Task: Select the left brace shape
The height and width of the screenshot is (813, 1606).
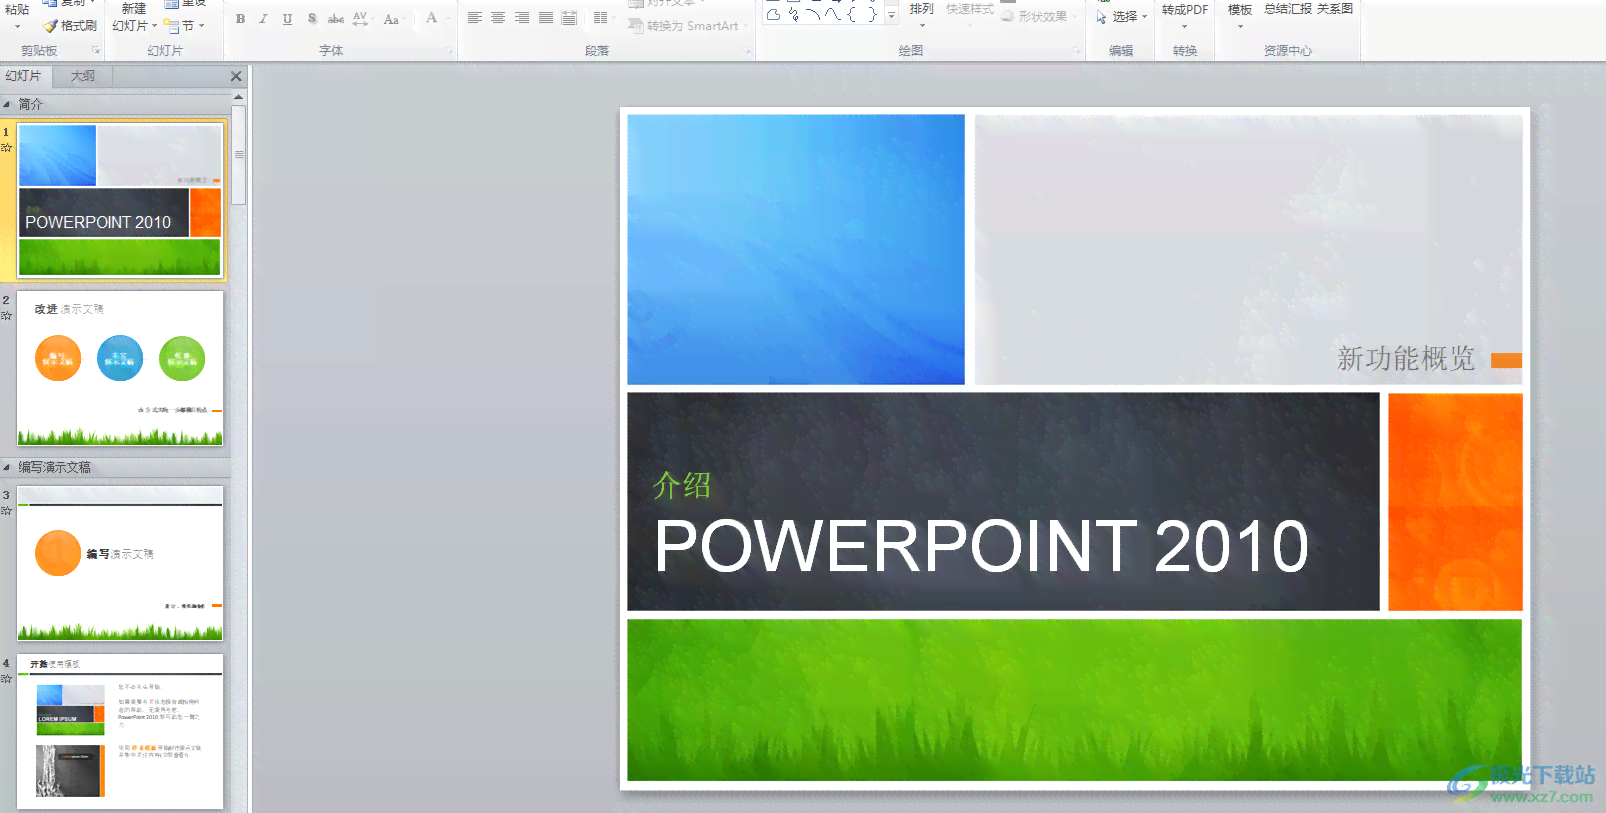Action: 852,15
